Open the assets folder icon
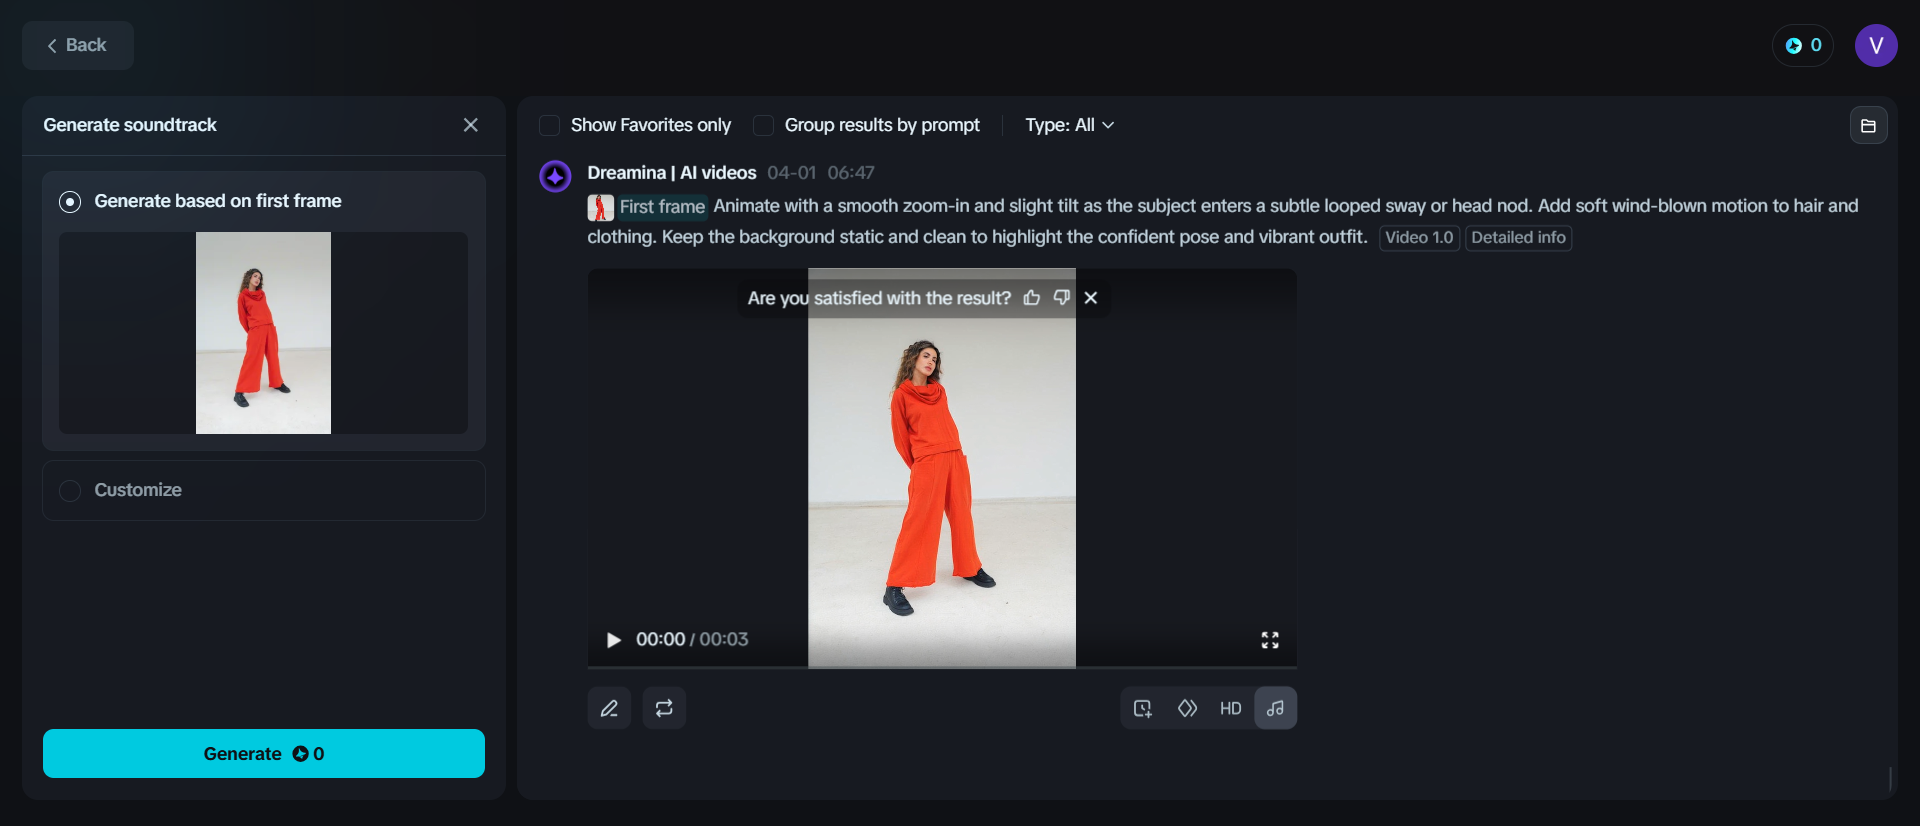The image size is (1920, 826). coord(1868,125)
